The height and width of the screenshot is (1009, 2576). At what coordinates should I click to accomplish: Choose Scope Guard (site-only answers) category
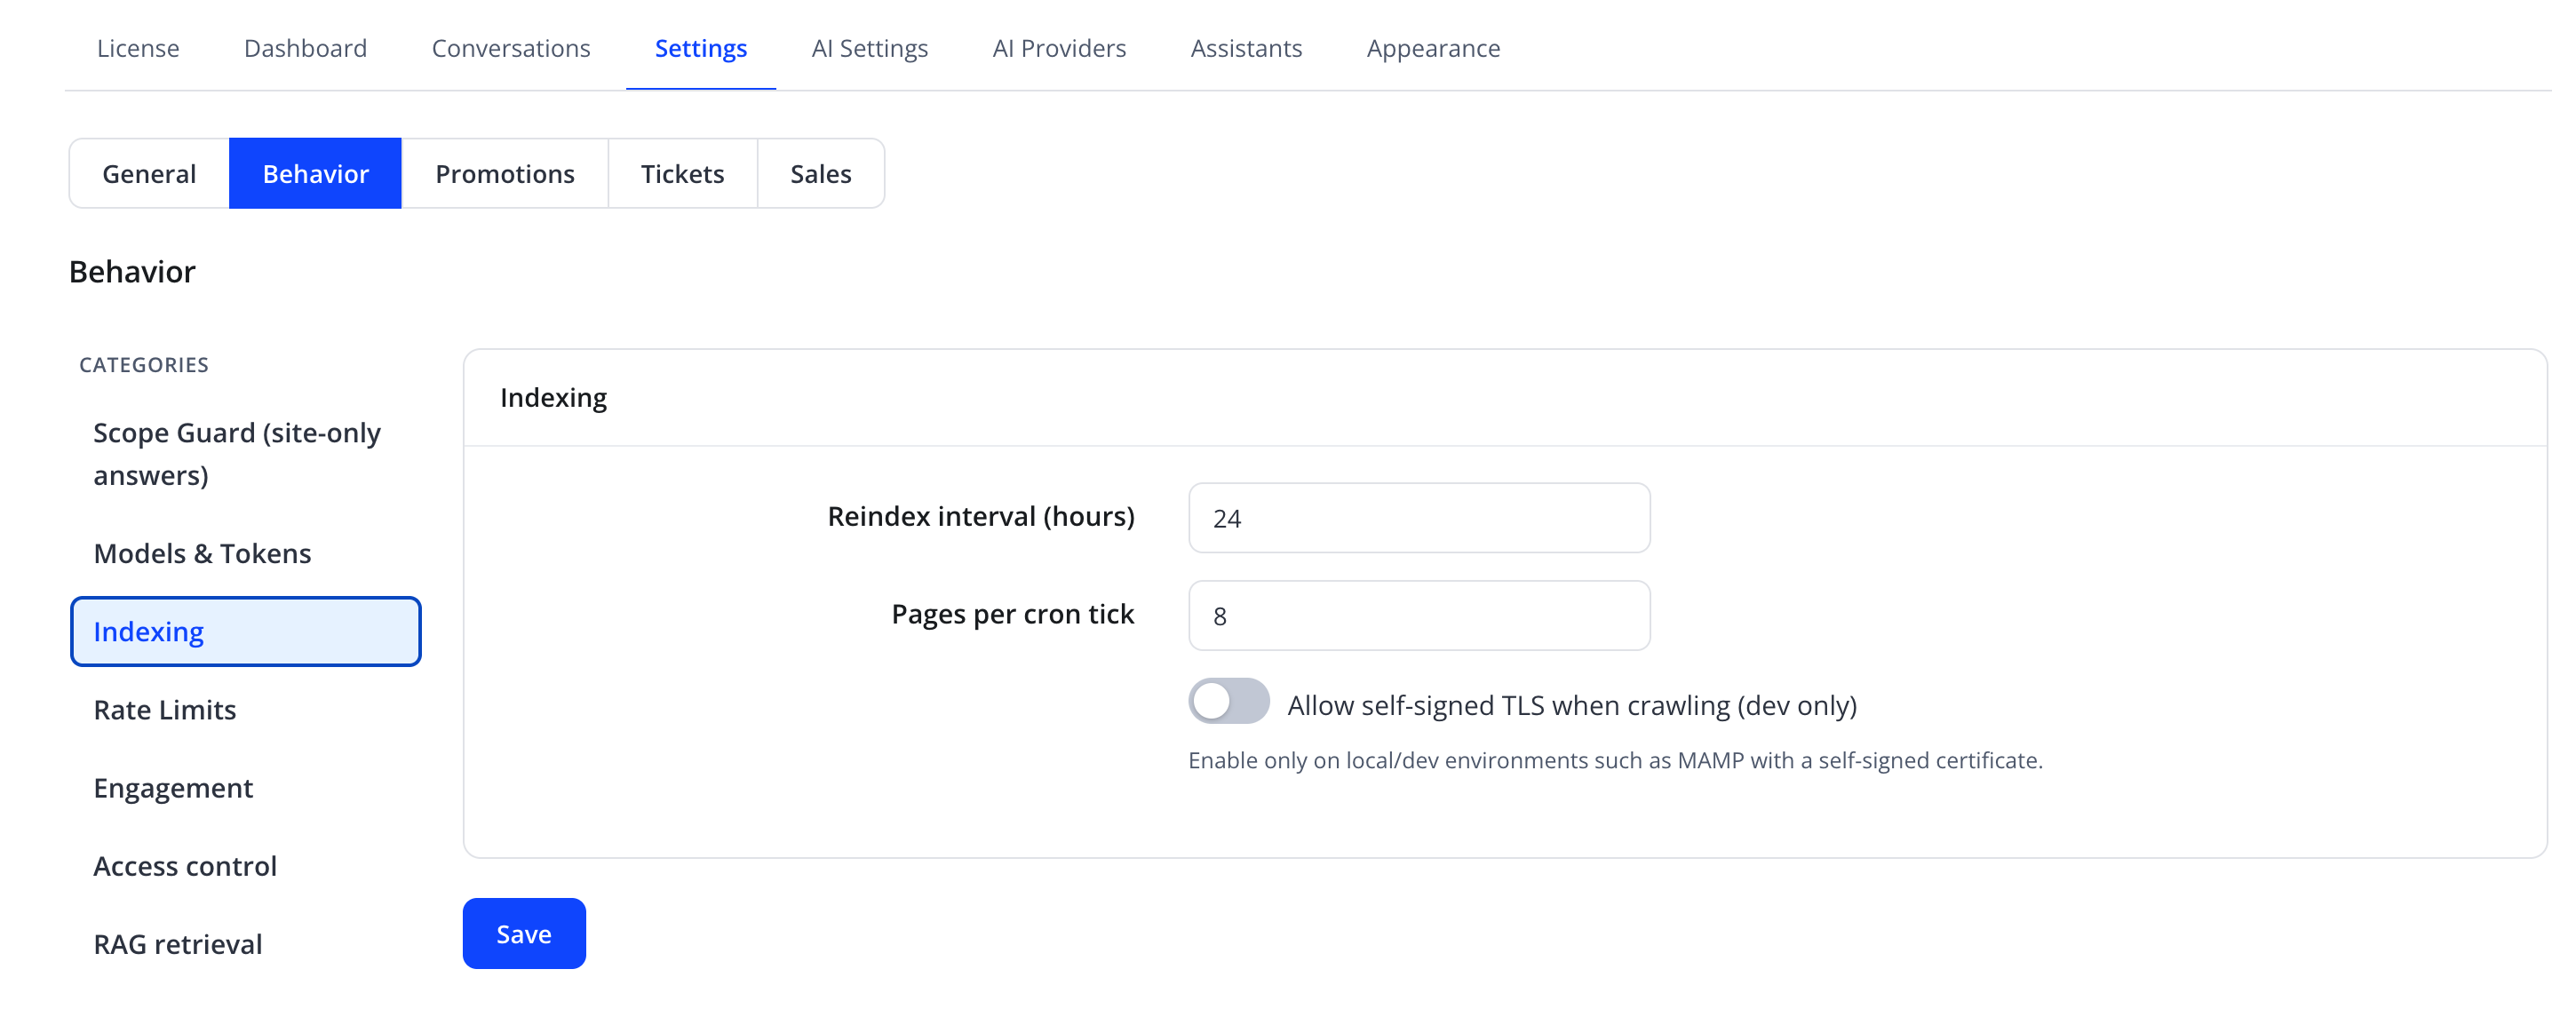coord(245,454)
